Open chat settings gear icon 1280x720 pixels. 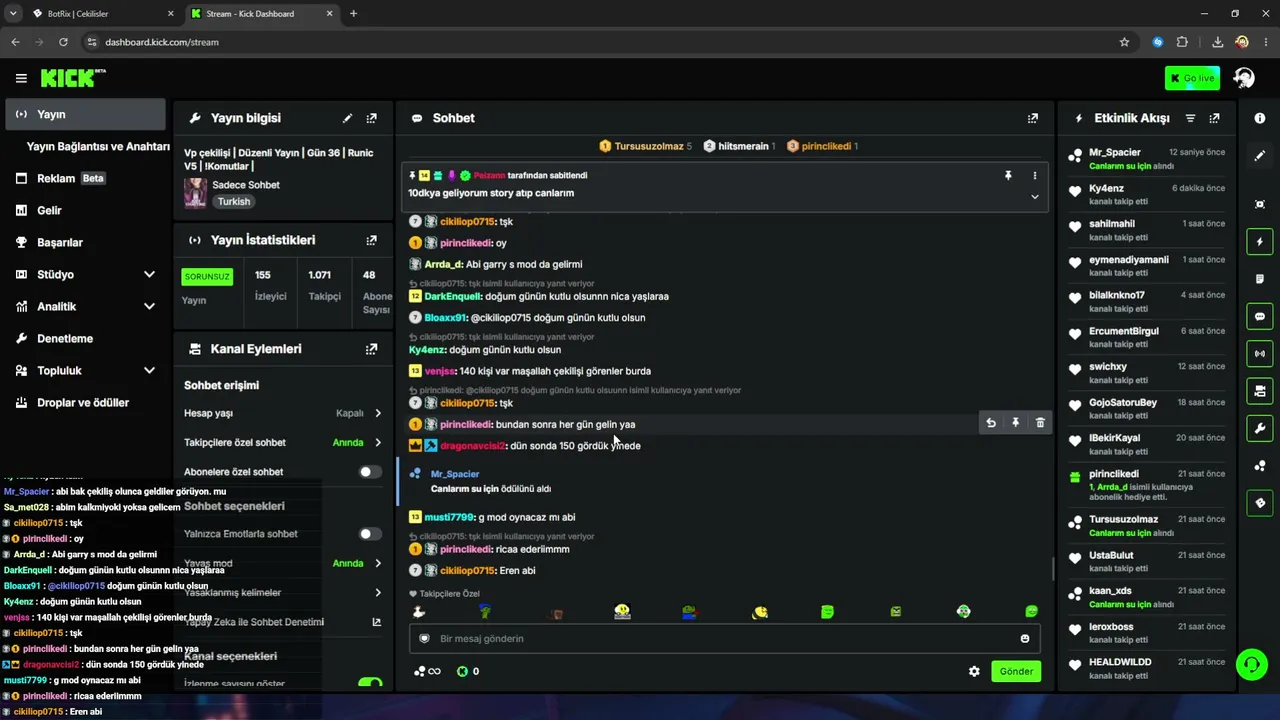pyautogui.click(x=974, y=671)
